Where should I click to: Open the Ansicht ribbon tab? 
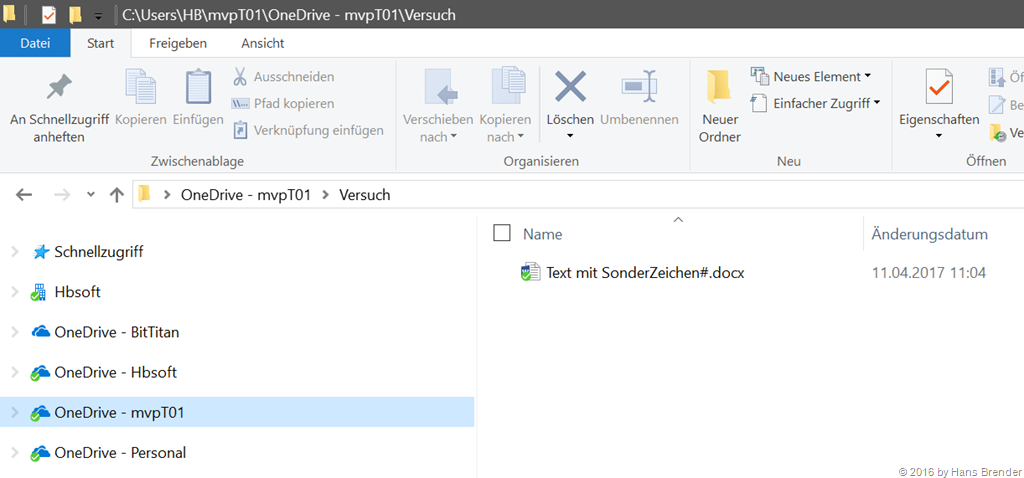point(262,43)
